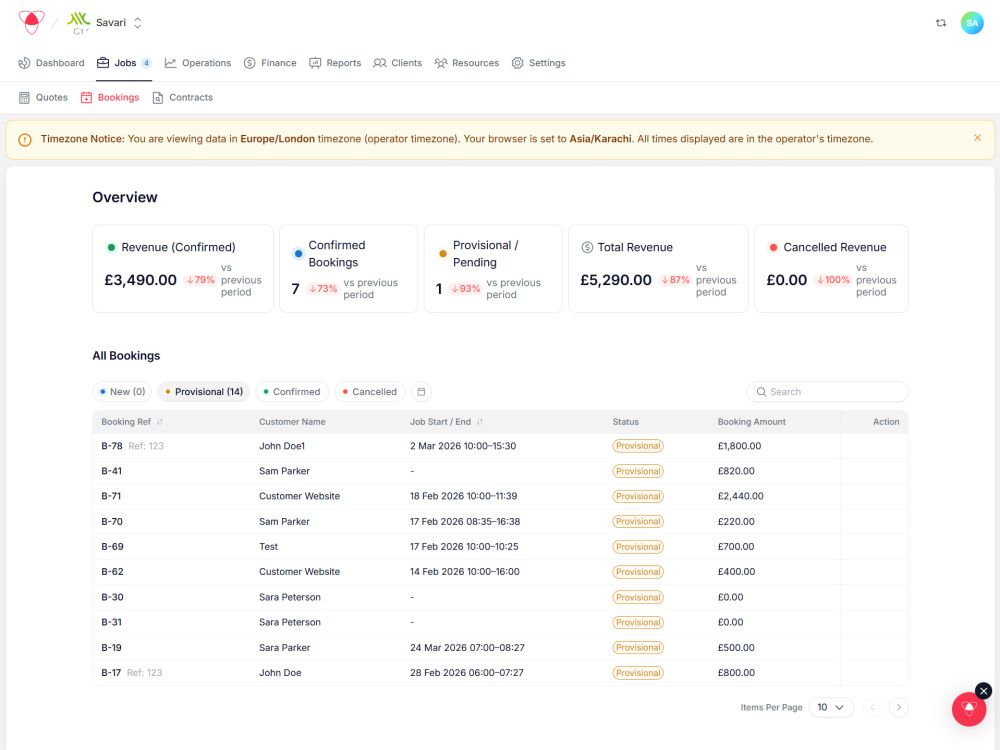Open booking B-69

[x=112, y=547]
